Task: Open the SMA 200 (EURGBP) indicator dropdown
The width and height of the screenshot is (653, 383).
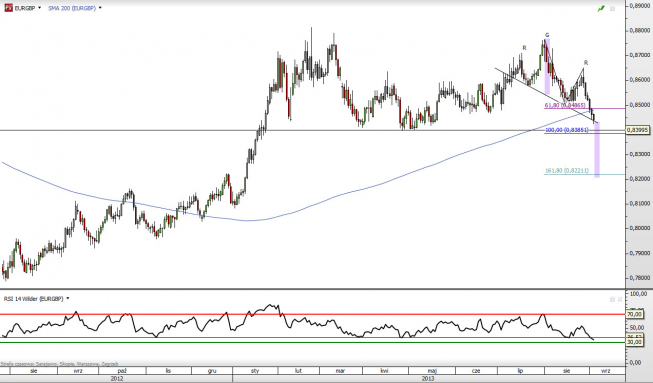Action: pos(101,8)
